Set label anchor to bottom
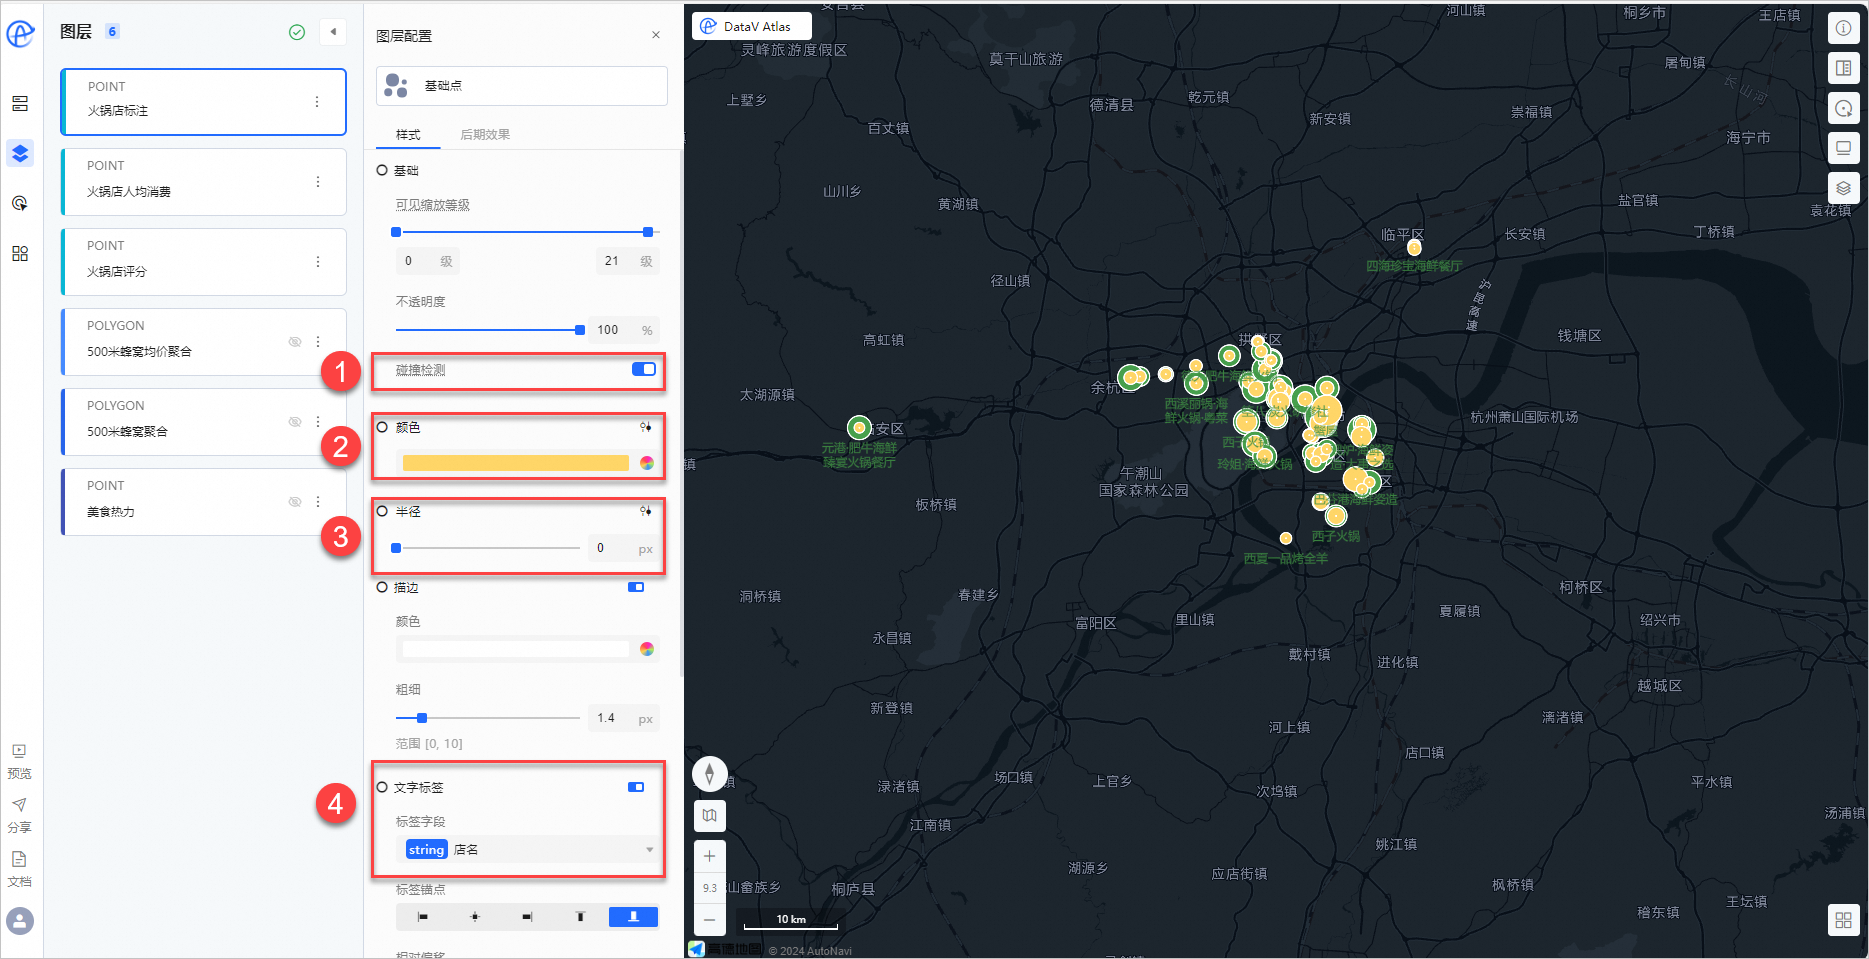The height and width of the screenshot is (959, 1869). (x=633, y=917)
